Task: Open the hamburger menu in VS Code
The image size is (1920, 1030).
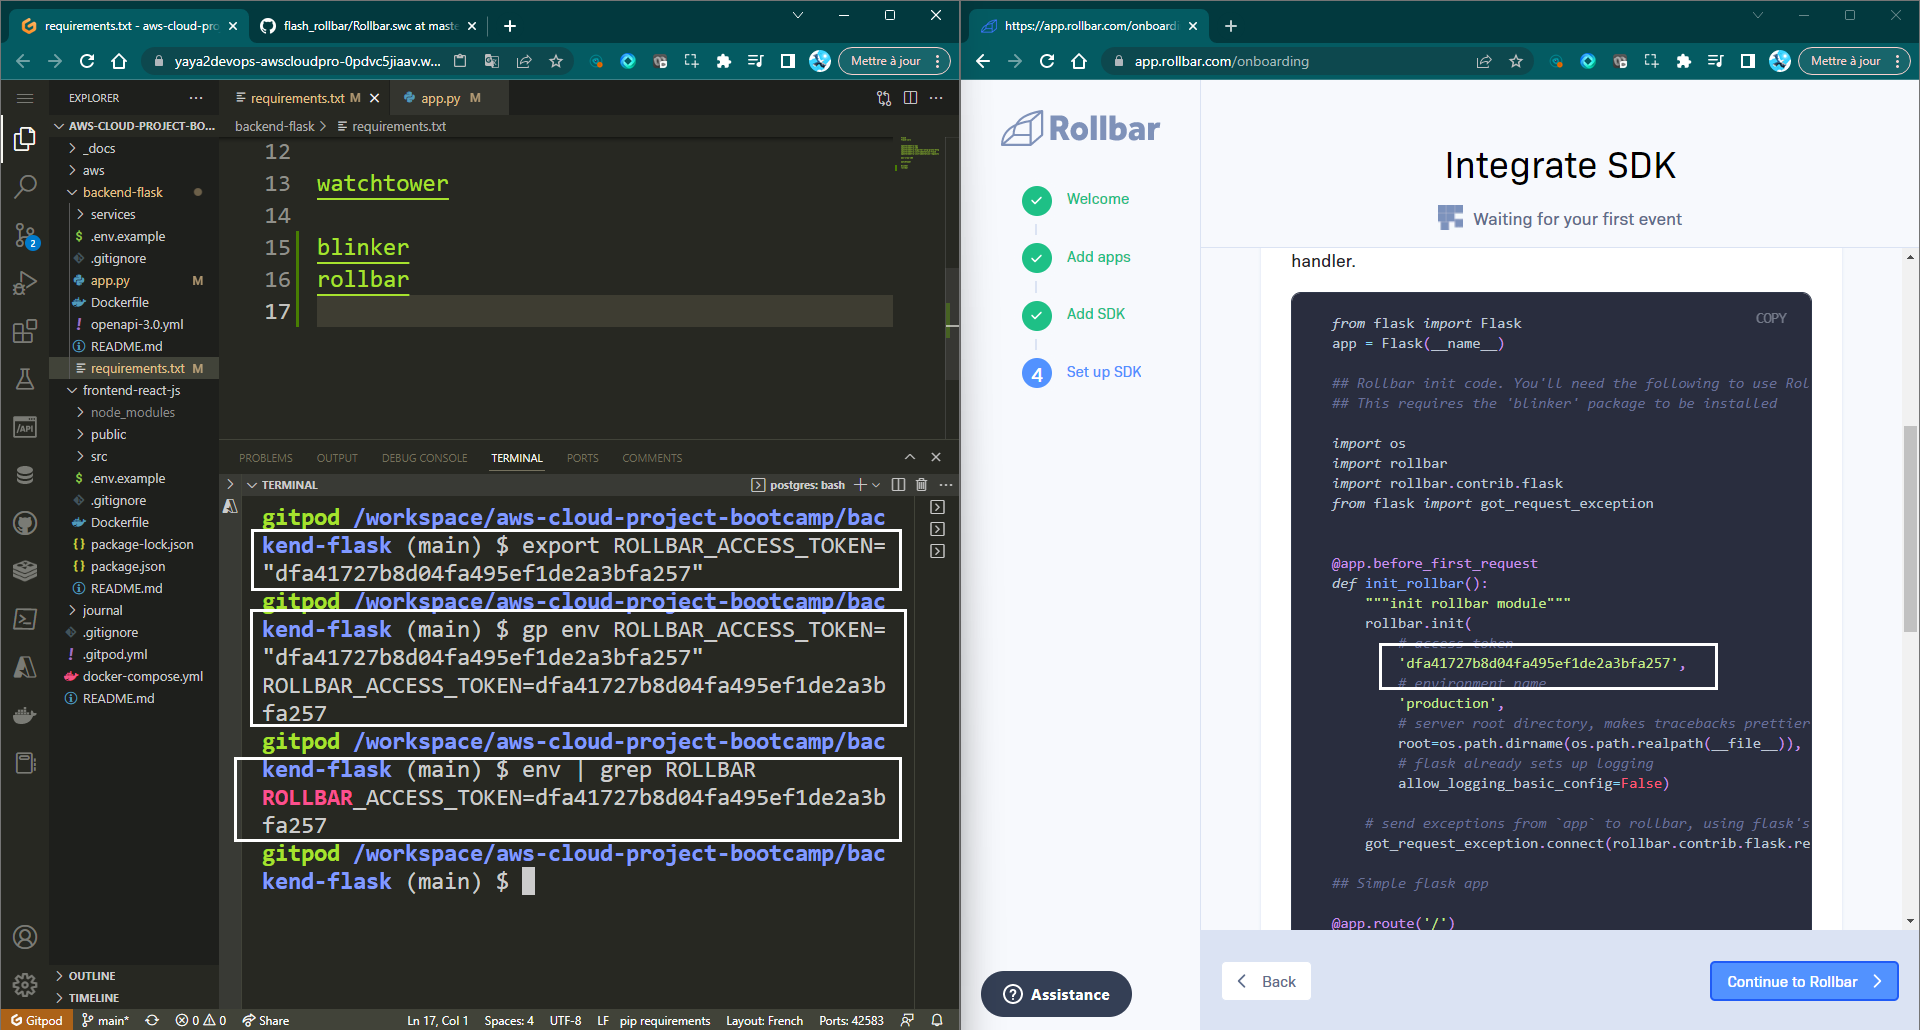Action: tap(25, 98)
